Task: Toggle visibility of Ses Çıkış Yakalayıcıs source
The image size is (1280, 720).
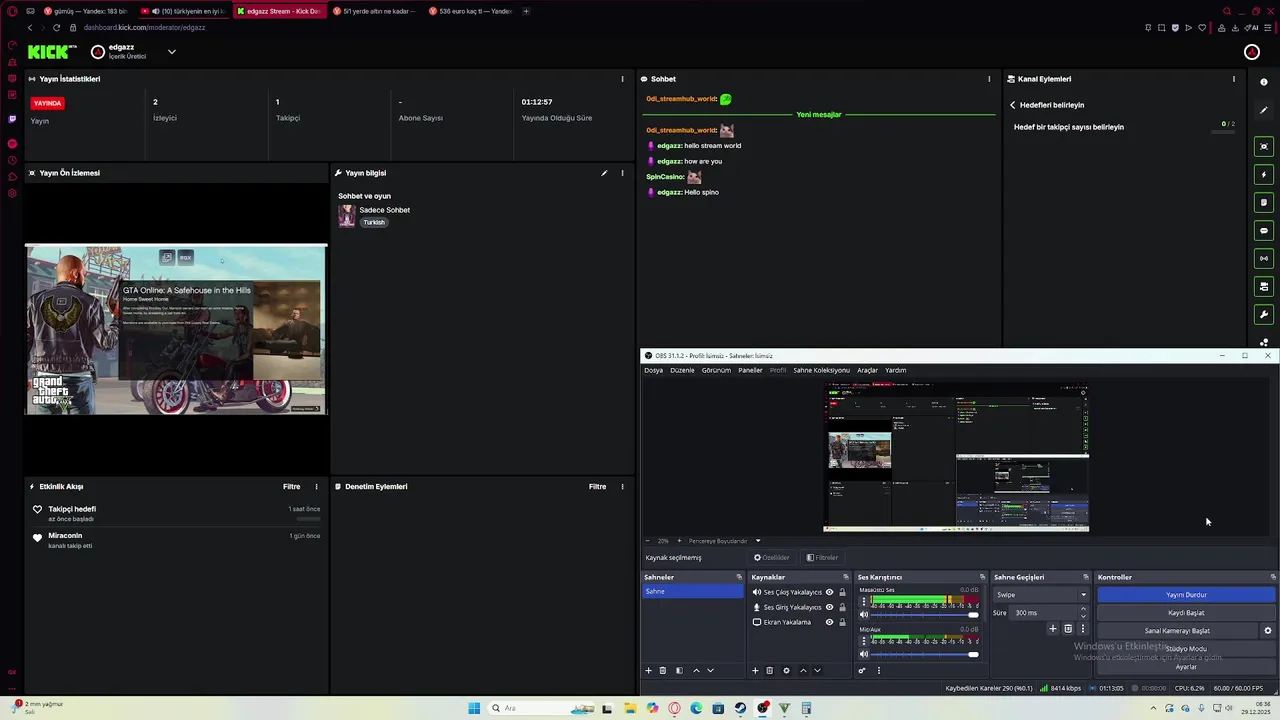Action: [x=829, y=592]
